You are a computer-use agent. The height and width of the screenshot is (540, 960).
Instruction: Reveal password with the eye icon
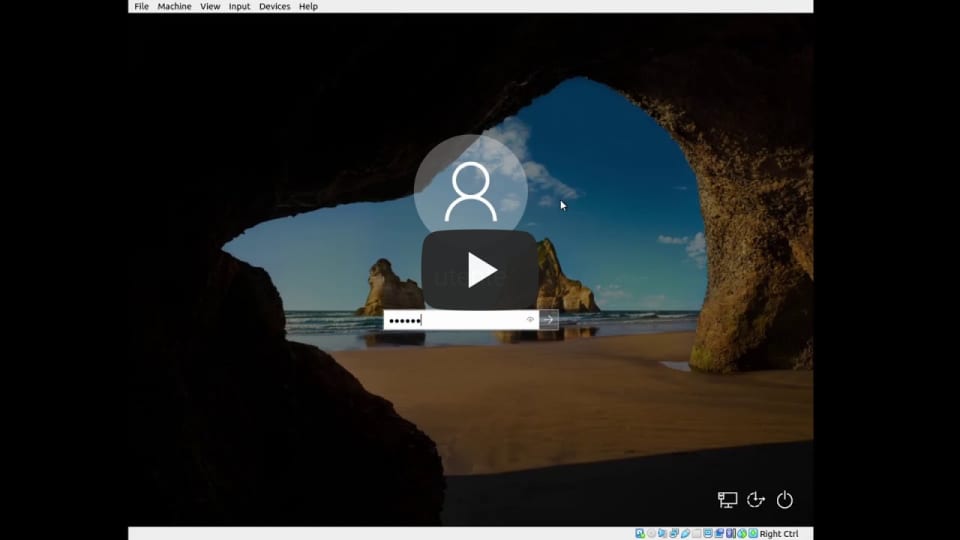[530, 320]
